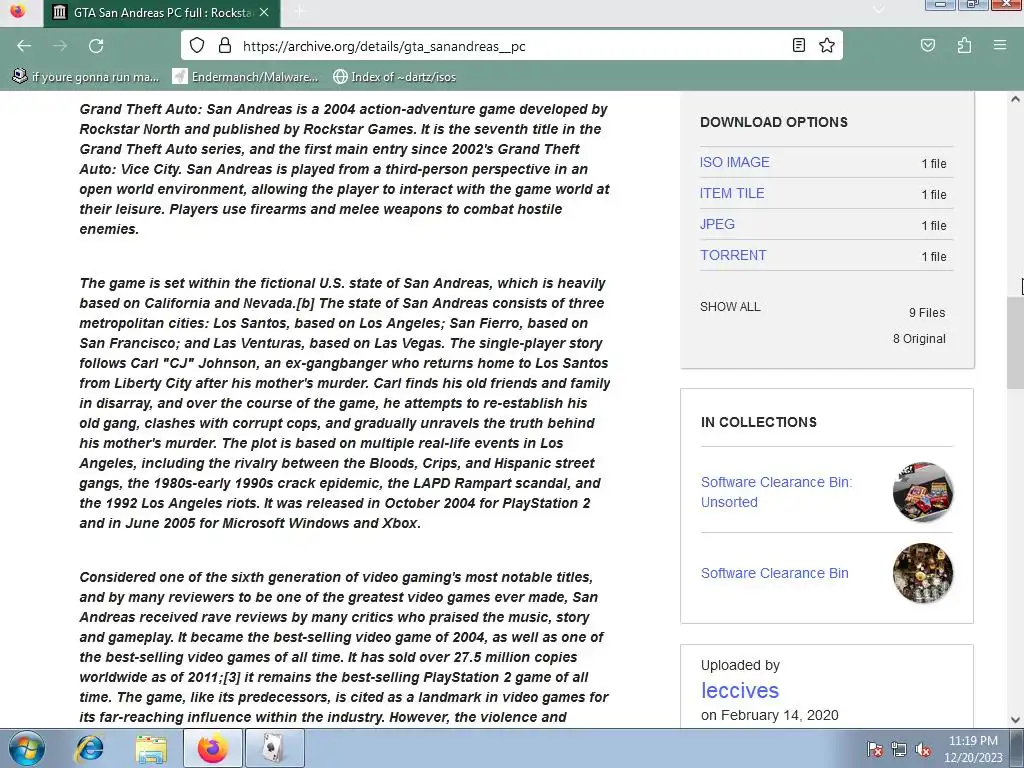Download the ISO IMAGE file
Screen dimensions: 1024x768
coord(735,162)
